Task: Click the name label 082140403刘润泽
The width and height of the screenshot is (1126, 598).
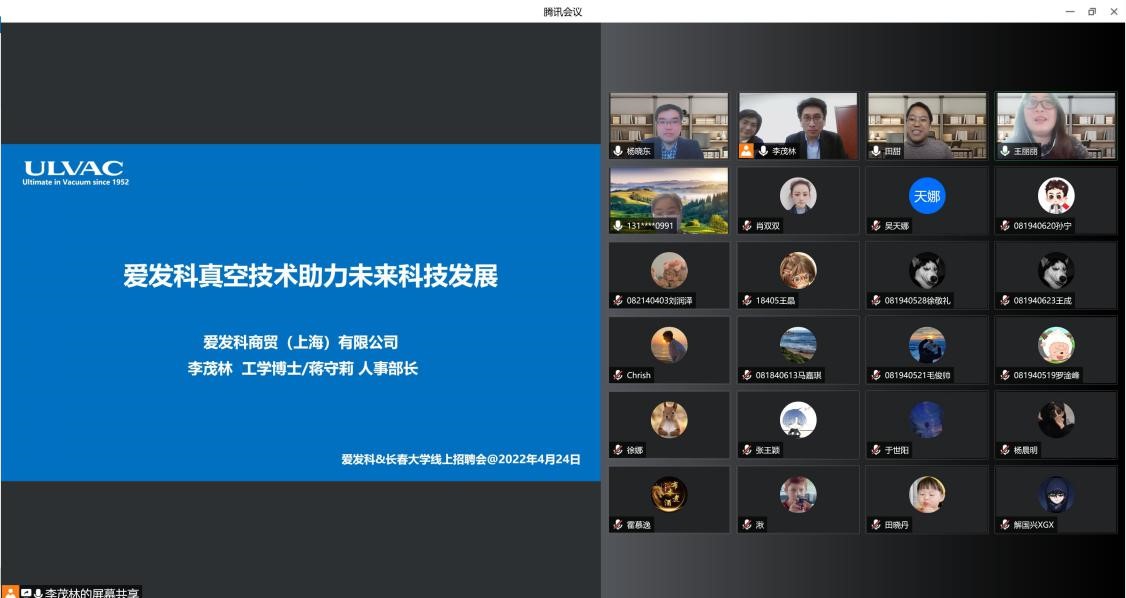Action: tap(659, 301)
